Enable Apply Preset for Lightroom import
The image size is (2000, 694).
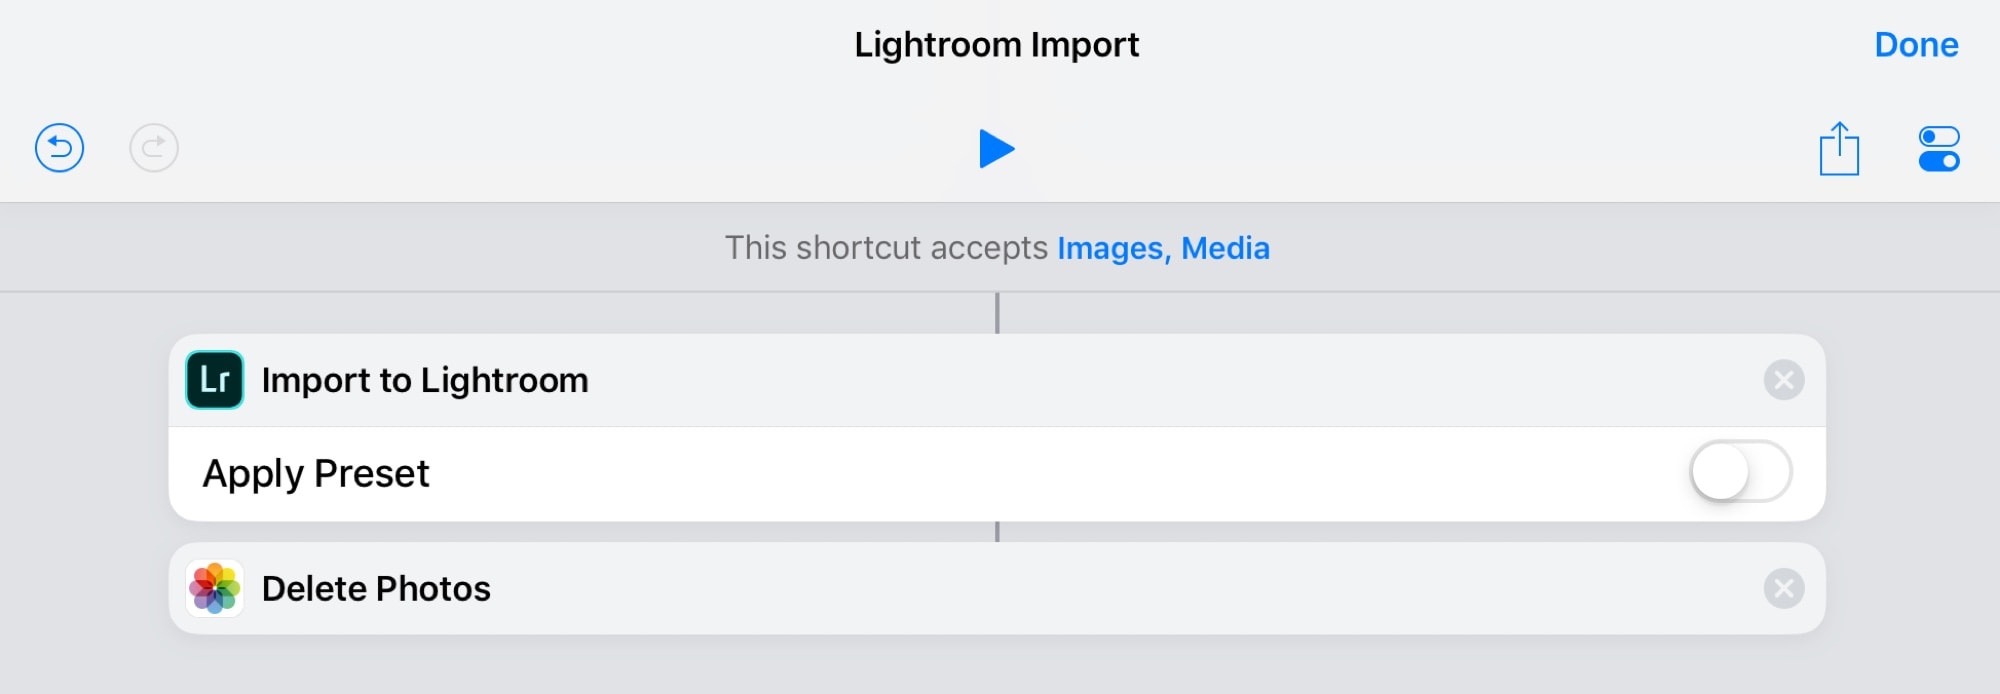(x=1740, y=471)
